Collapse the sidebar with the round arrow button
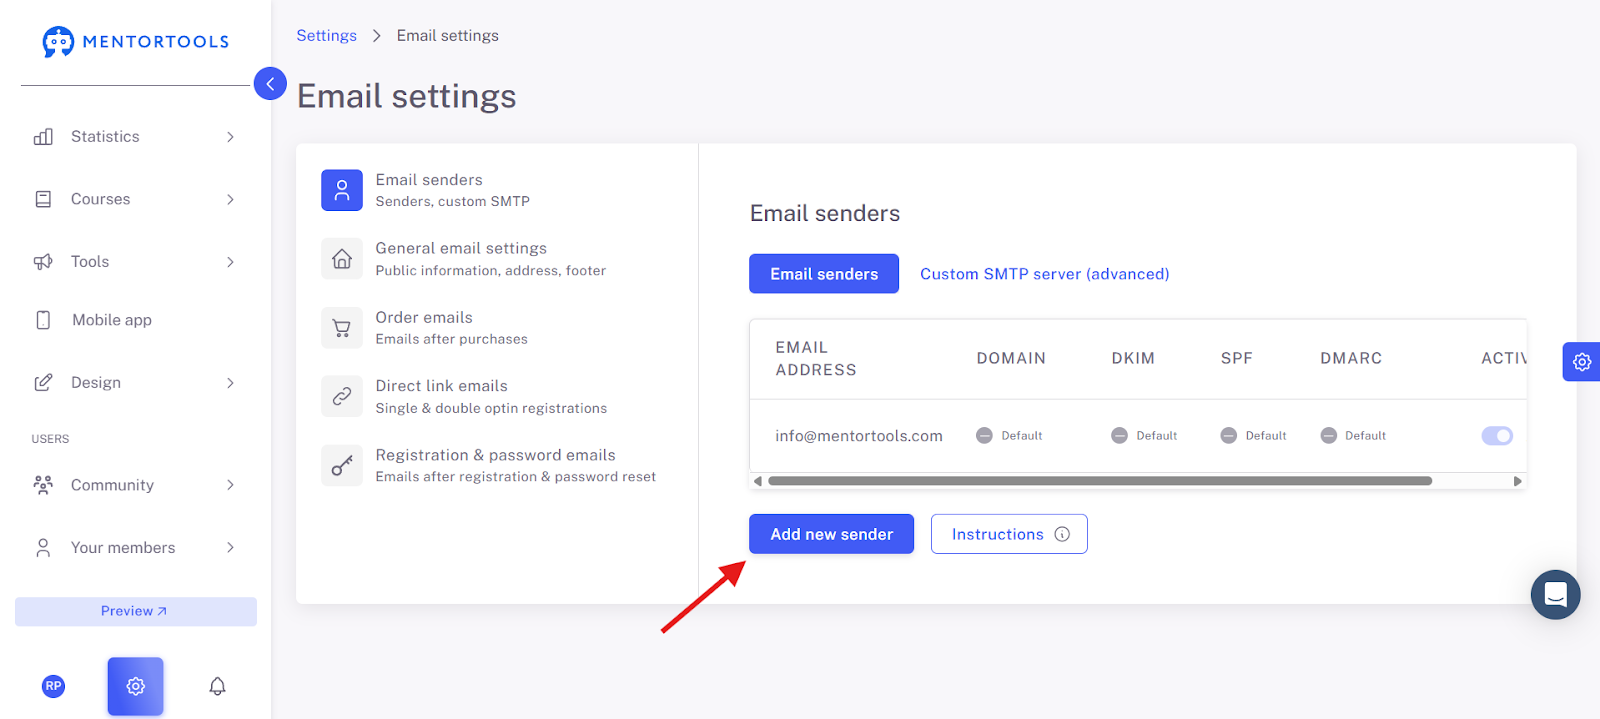 [x=270, y=83]
